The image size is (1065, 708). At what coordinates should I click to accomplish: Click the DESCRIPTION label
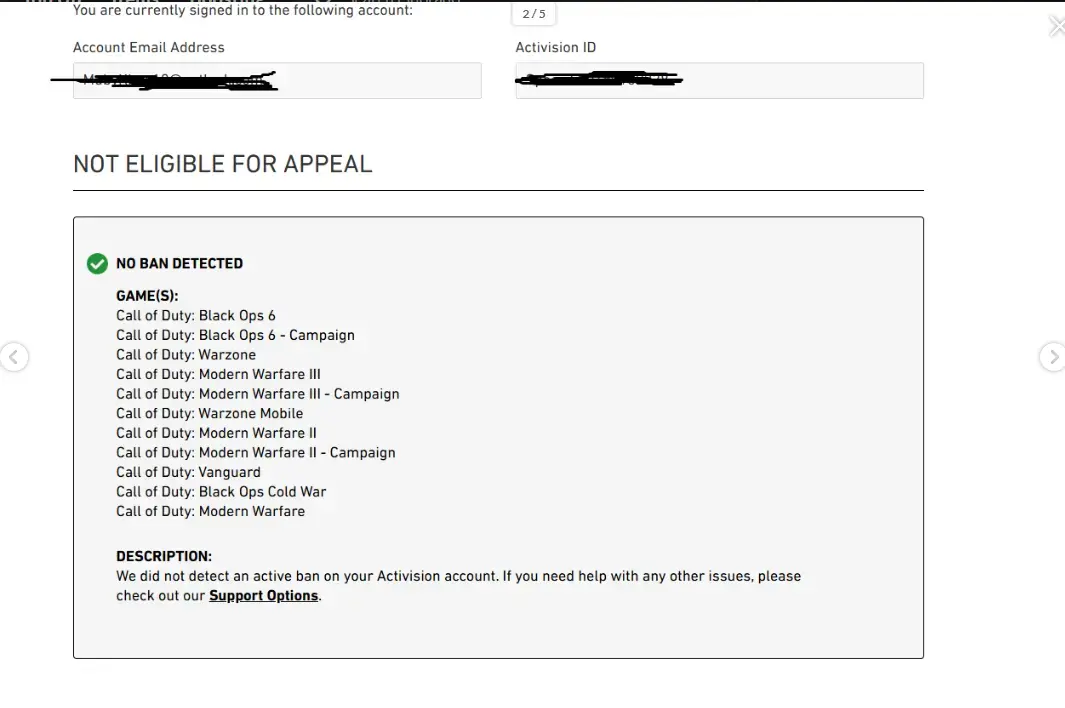[164, 557]
